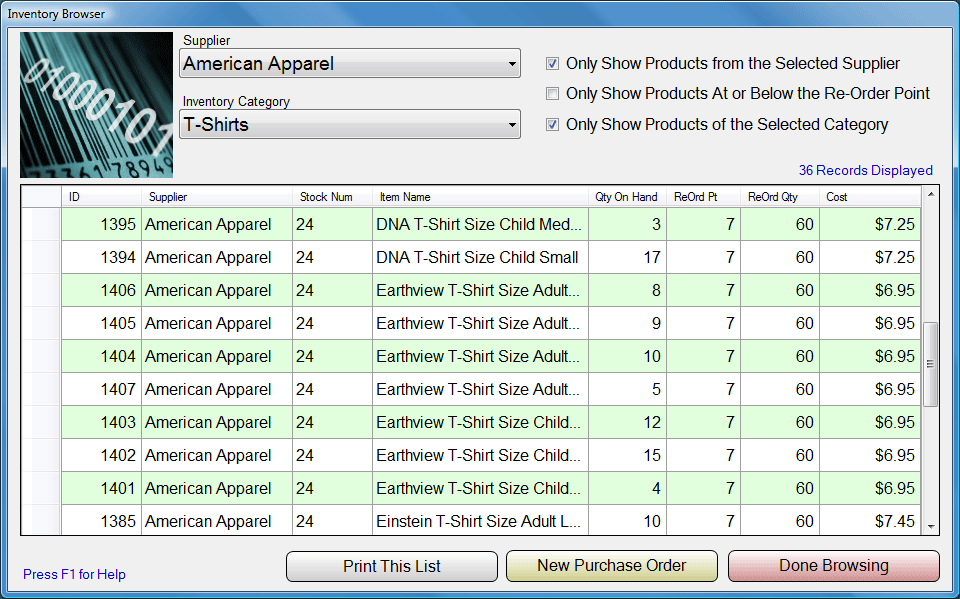Click the Item Name column header
960x599 pixels.
coord(480,197)
